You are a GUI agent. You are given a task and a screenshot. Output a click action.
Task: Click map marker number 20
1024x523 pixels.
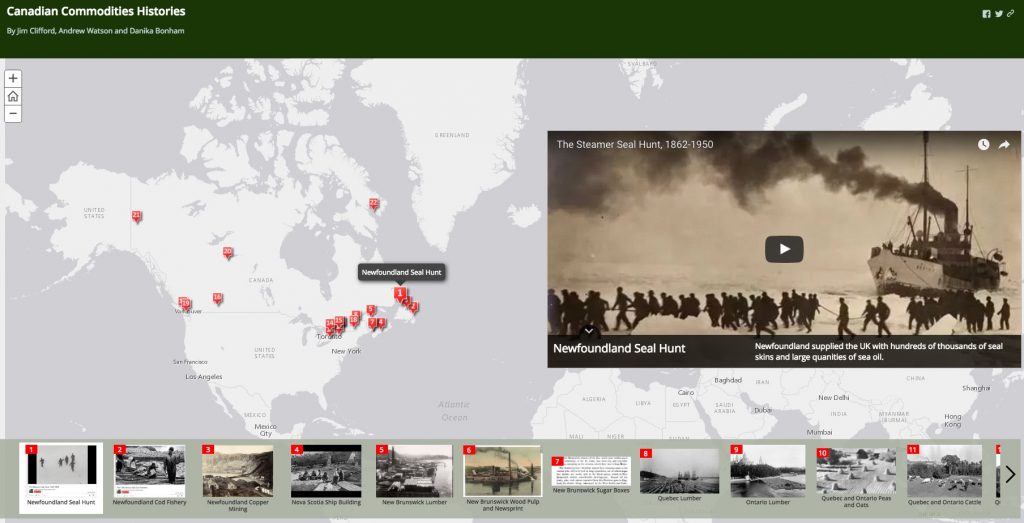point(228,253)
